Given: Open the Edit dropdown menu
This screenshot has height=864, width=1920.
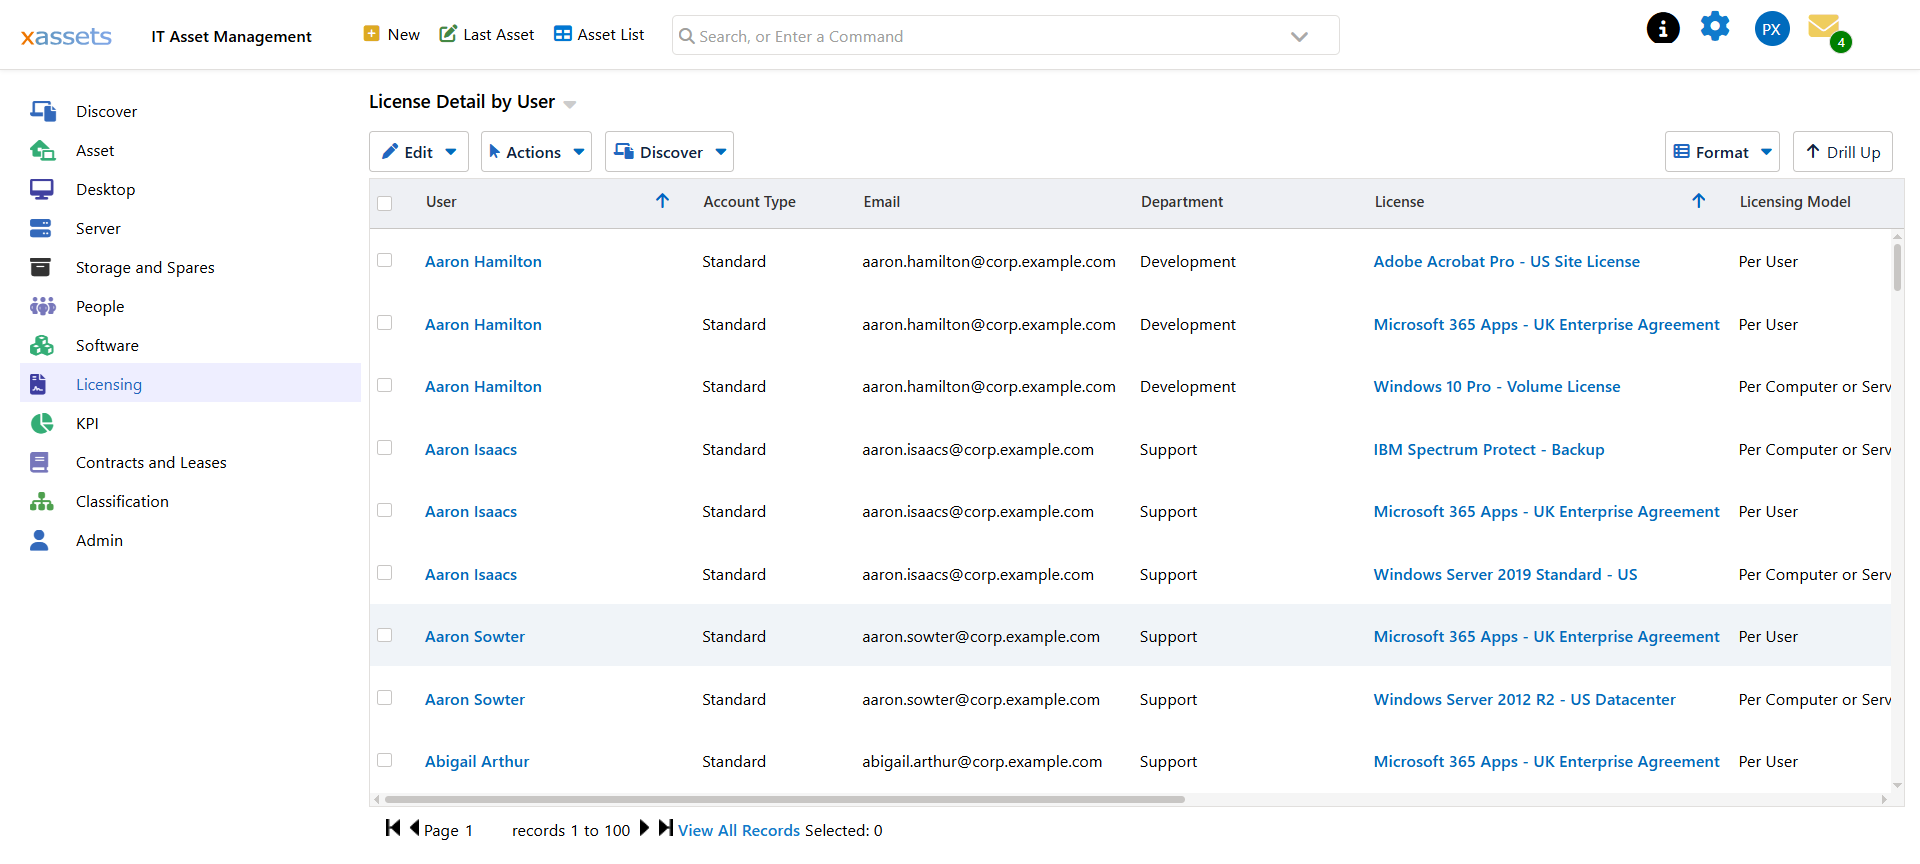Looking at the screenshot, I should click(x=419, y=152).
